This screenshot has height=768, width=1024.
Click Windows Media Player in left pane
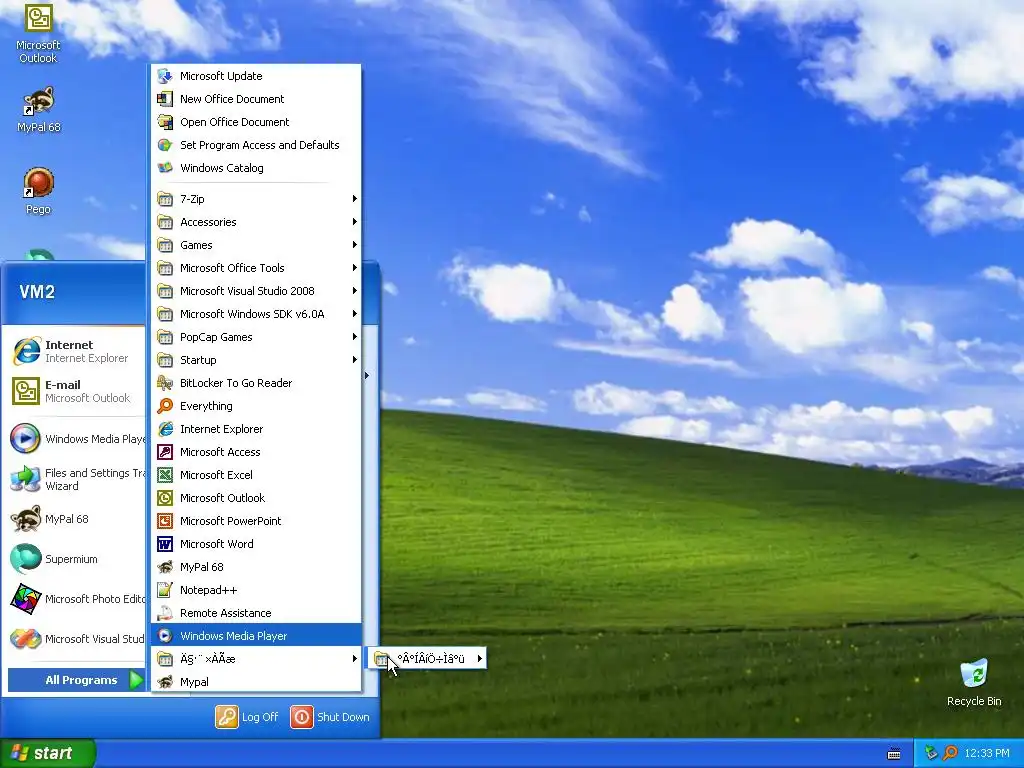[76, 439]
